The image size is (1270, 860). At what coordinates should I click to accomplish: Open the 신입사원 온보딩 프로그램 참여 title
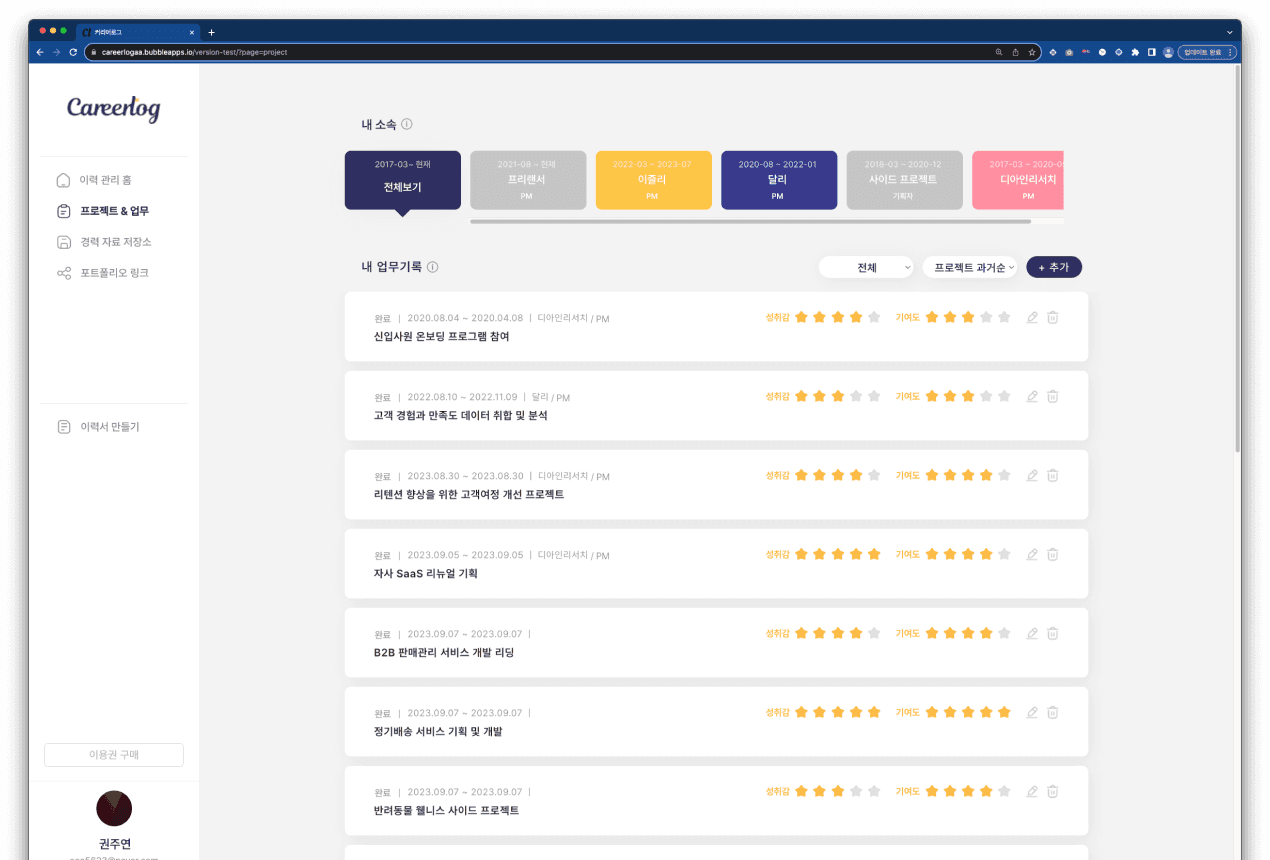pos(441,337)
